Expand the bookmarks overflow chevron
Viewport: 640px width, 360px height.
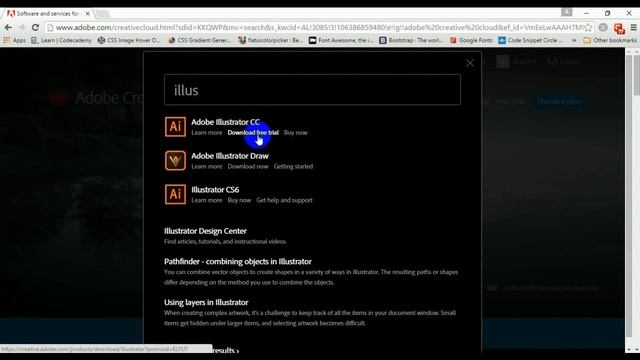(x=574, y=40)
